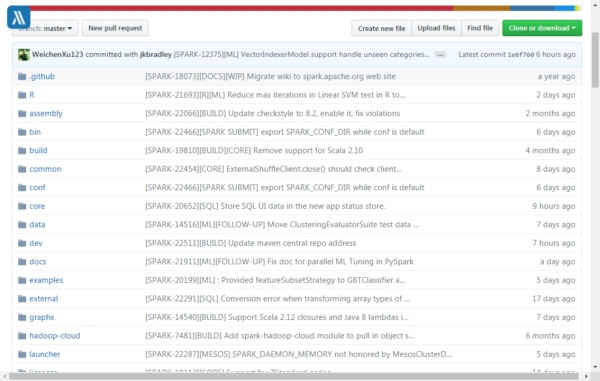Click the vertical scrollbar thumb

pos(595,60)
